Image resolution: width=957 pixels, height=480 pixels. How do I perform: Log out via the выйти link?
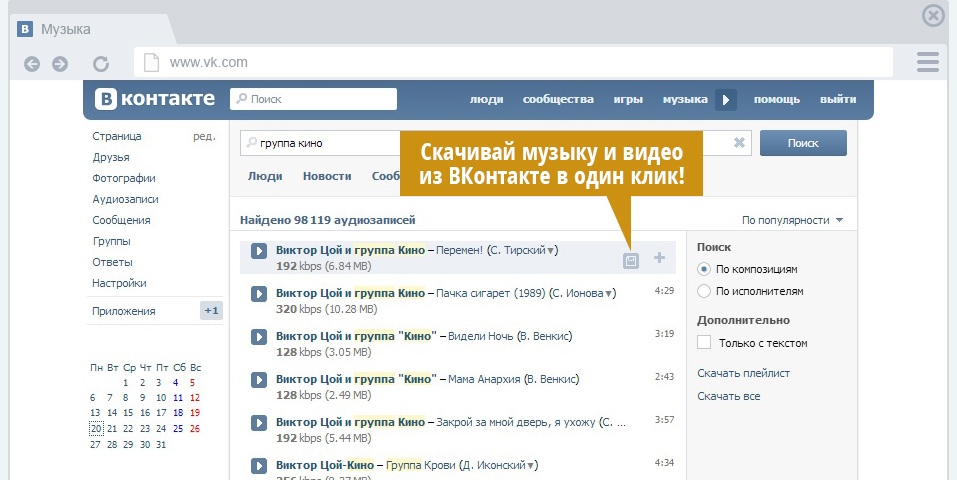click(x=838, y=100)
